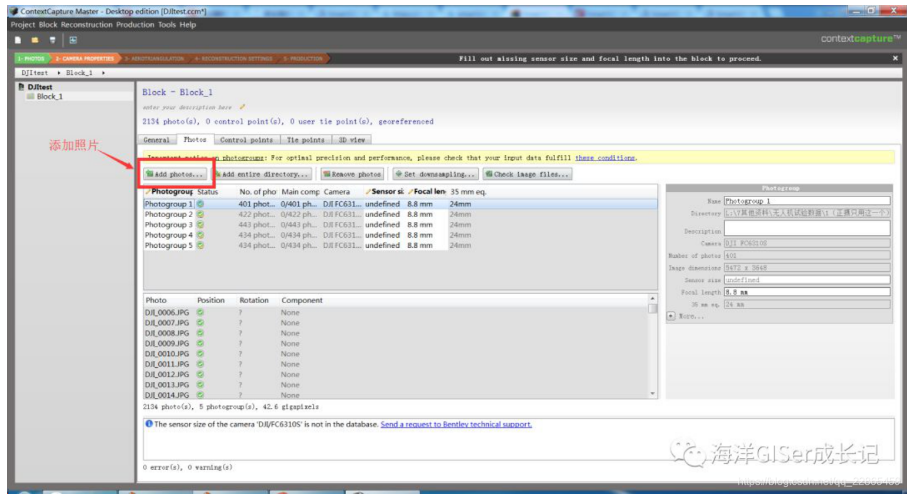Screen dimensions: 922x501
Task: Click the position icon of DJI_0009.JPG
Action: tap(201, 343)
